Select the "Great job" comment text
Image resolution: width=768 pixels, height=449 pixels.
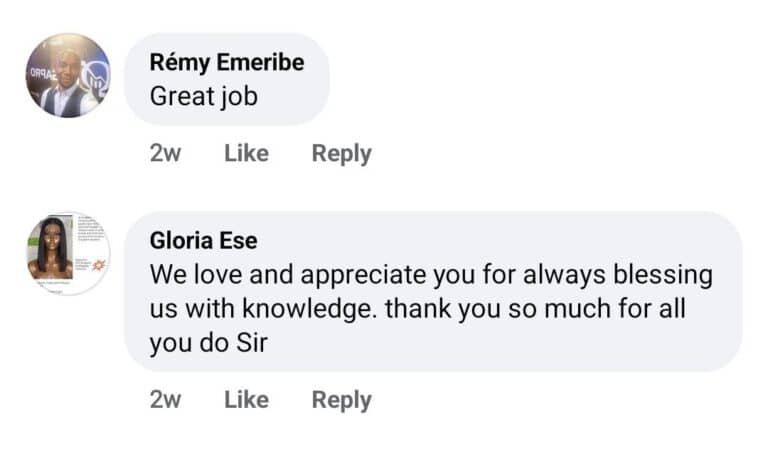[203, 97]
